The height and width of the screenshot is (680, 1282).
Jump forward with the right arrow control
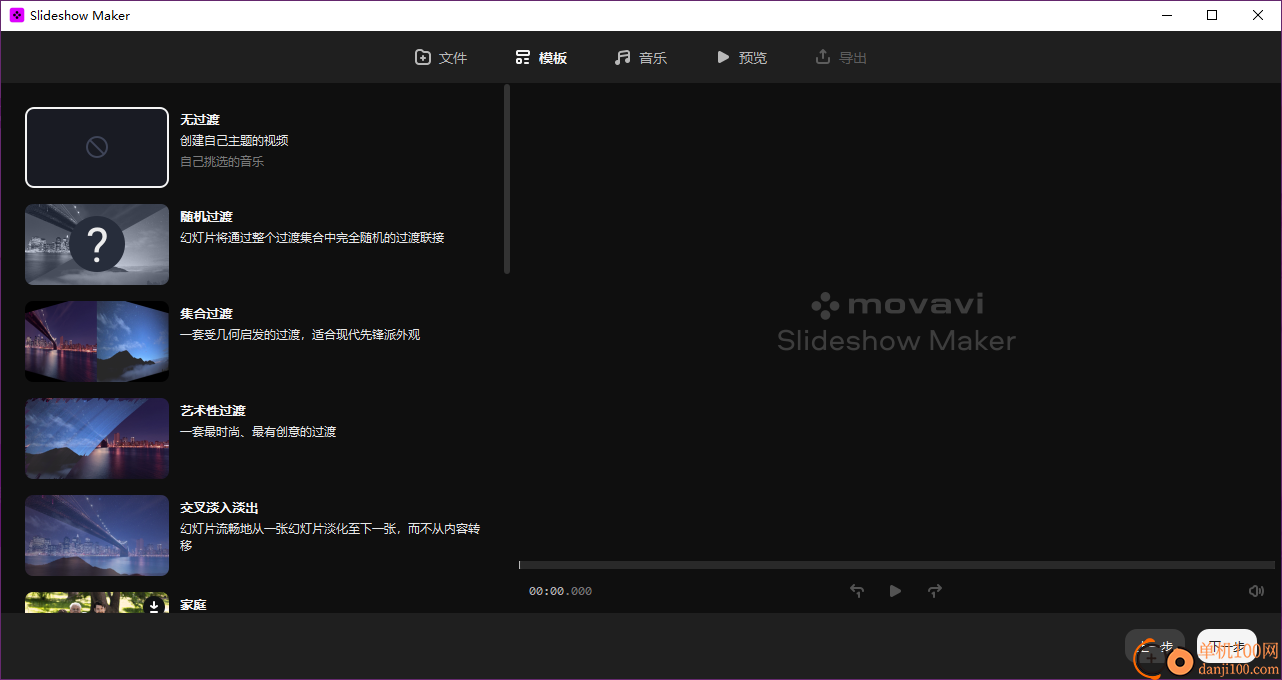pos(935,591)
